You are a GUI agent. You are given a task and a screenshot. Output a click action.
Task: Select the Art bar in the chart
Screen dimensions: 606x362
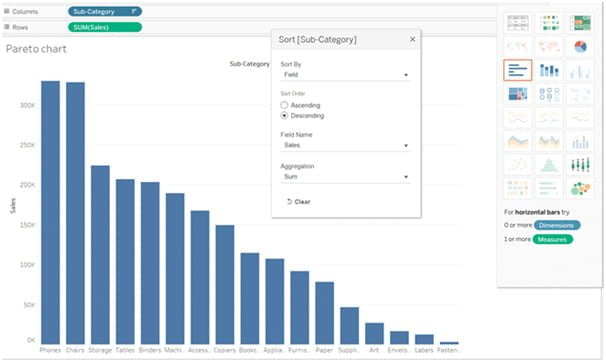point(374,333)
